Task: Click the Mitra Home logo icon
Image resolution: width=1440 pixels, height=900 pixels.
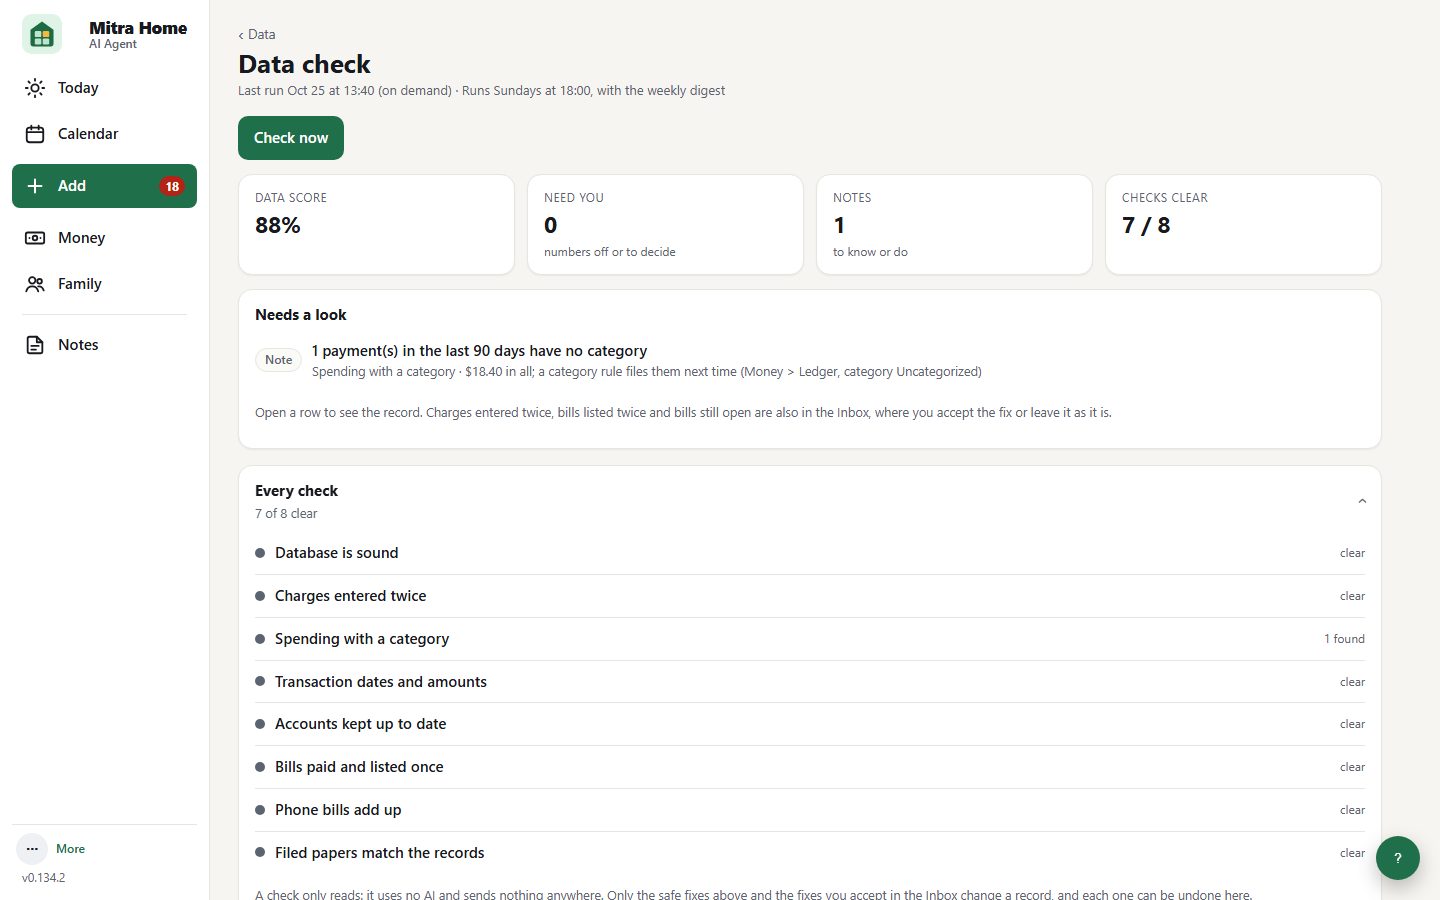Action: click(x=42, y=35)
